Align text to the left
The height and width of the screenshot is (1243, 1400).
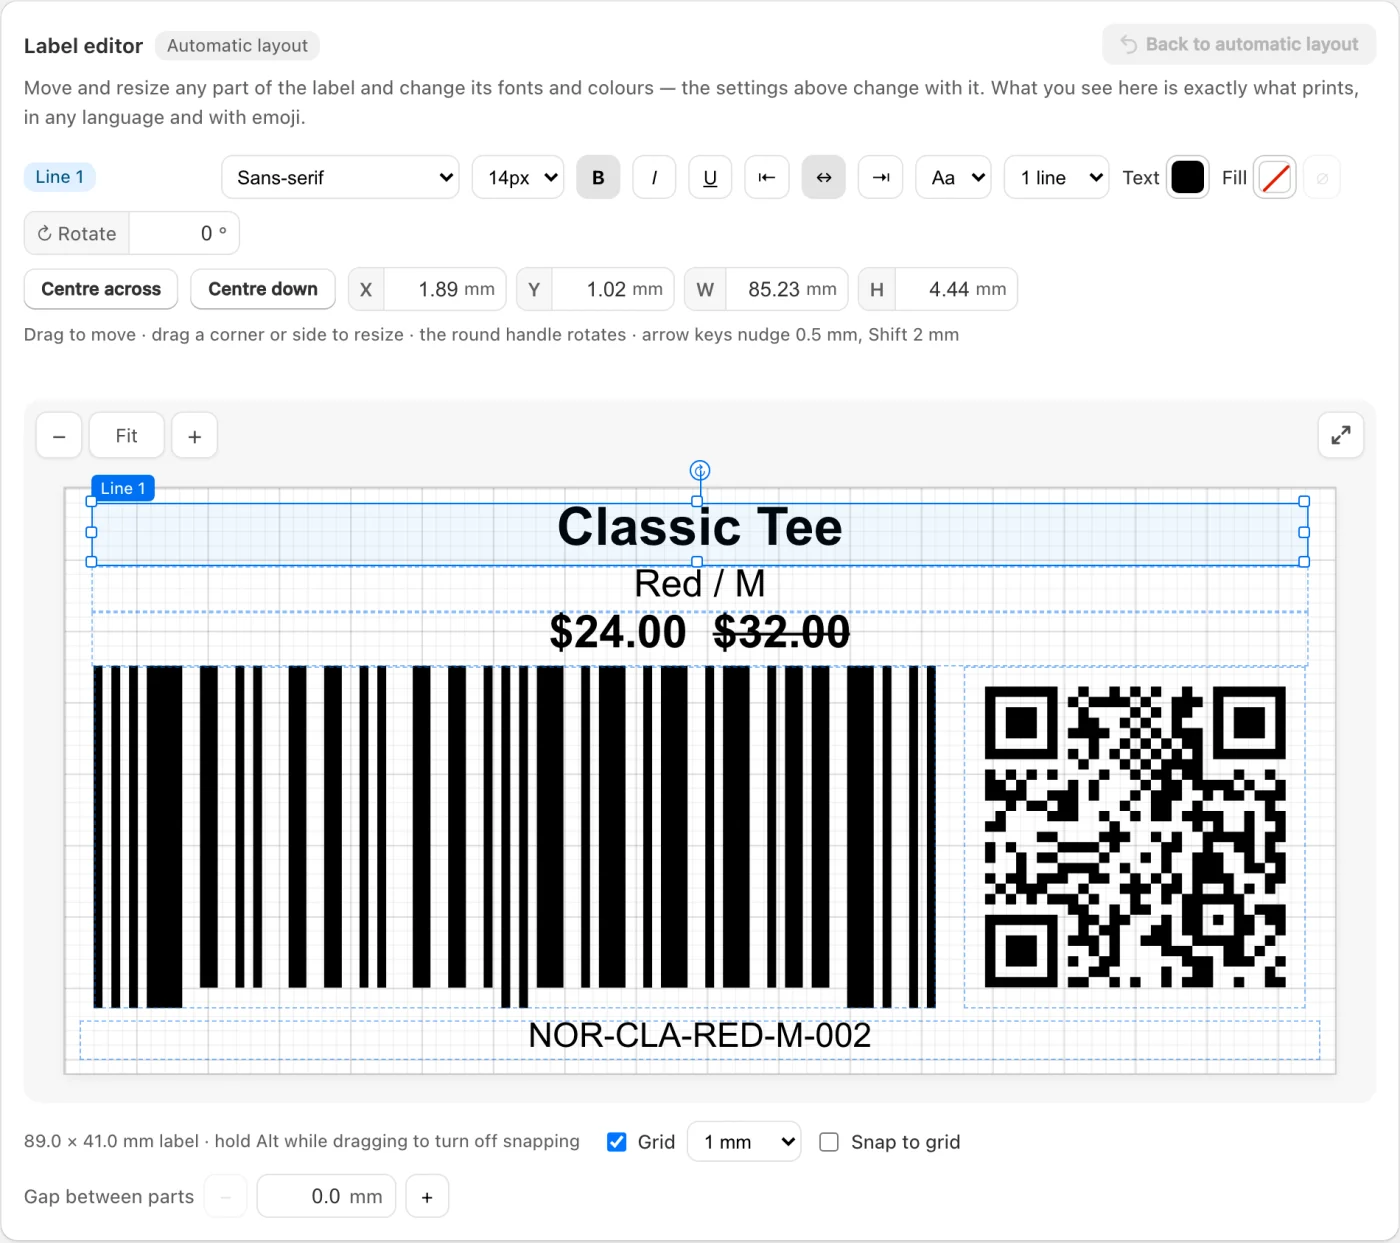click(767, 178)
